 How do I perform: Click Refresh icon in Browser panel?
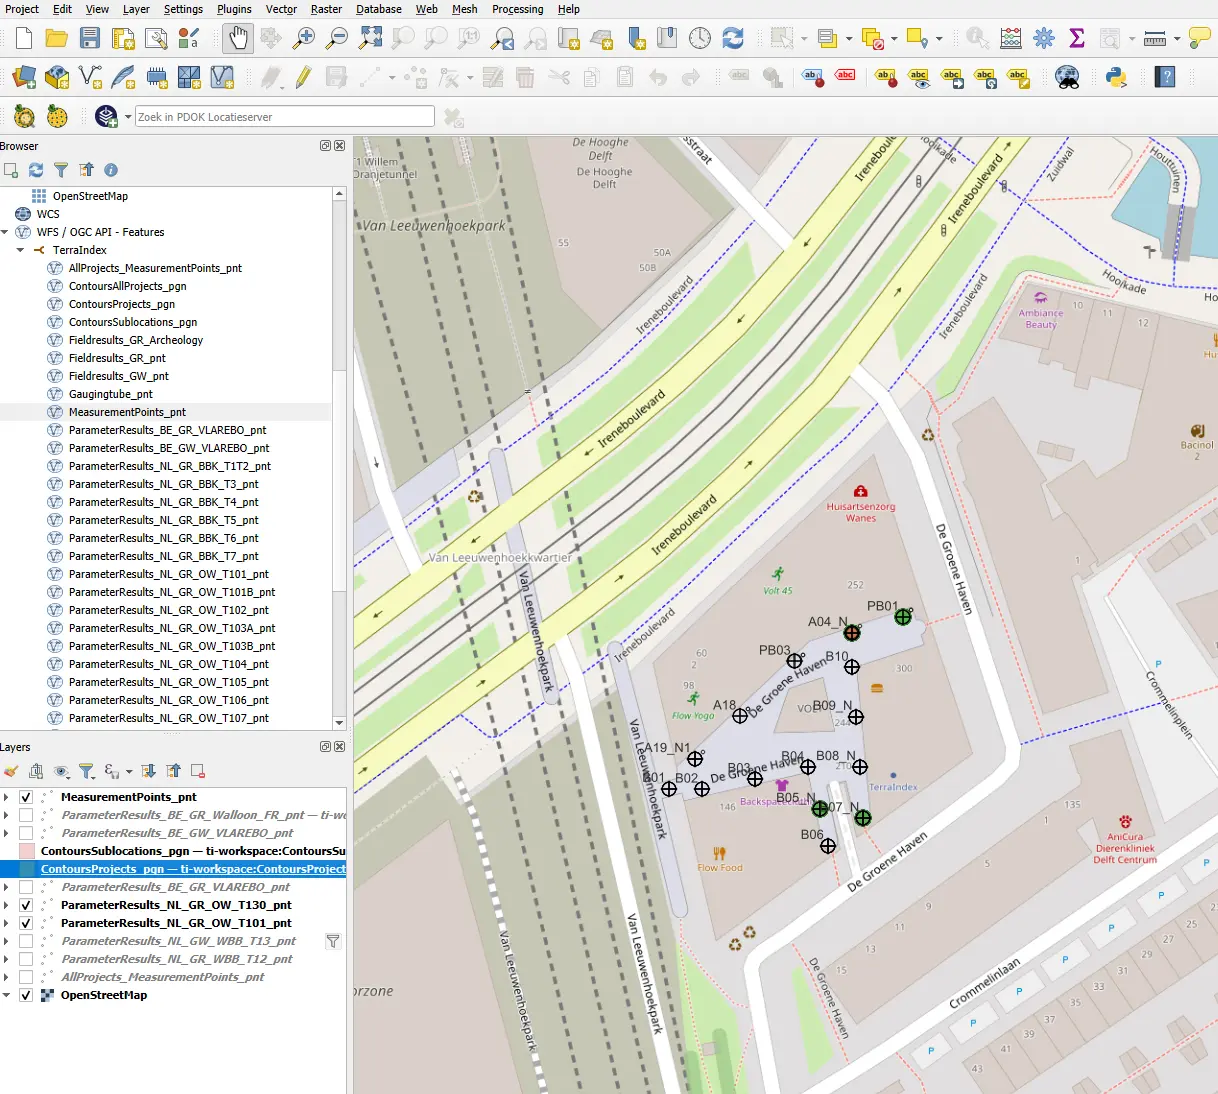coord(36,170)
